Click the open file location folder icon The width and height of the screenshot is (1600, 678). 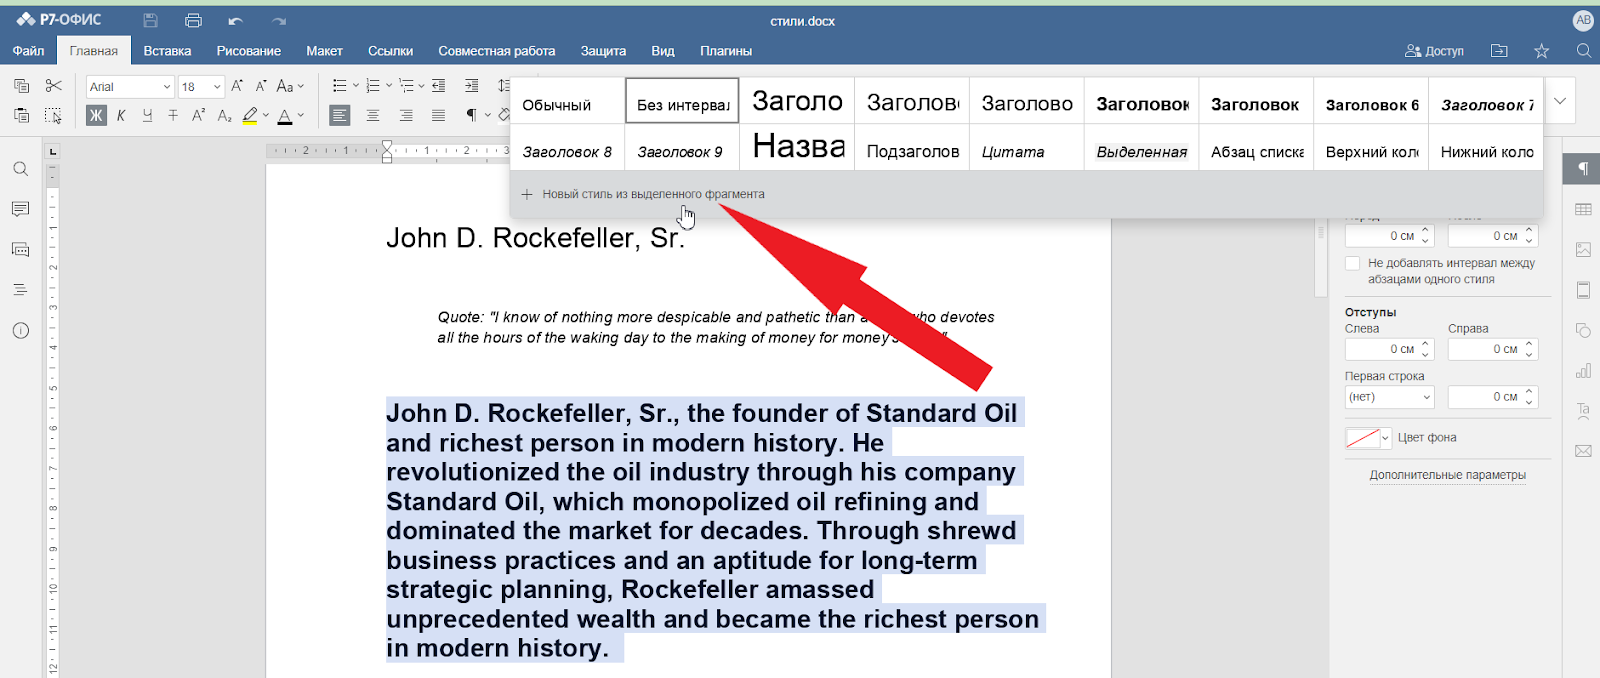point(1499,50)
